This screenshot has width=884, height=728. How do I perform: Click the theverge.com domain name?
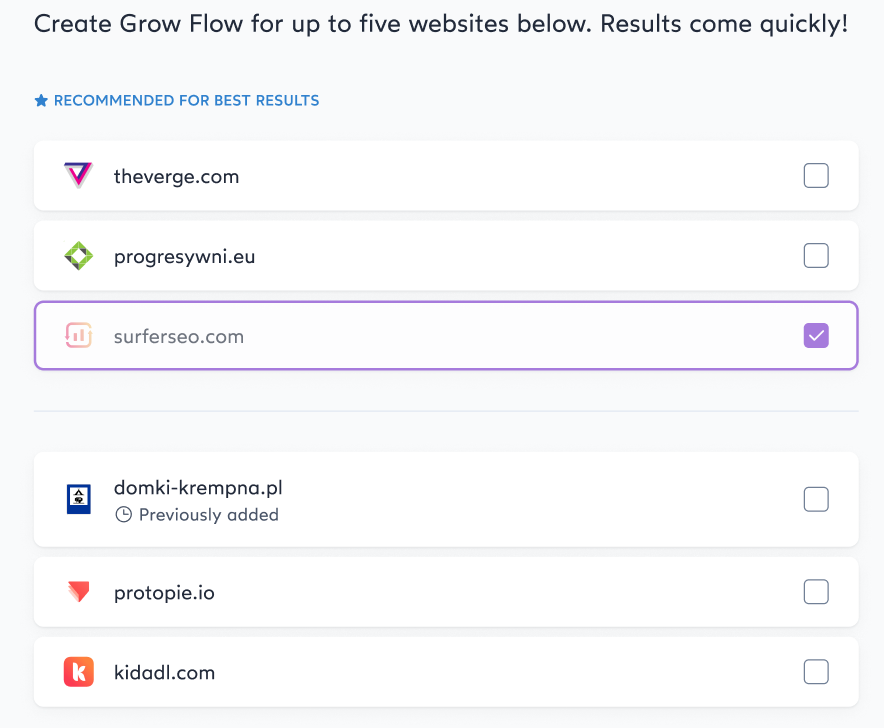pyautogui.click(x=176, y=177)
